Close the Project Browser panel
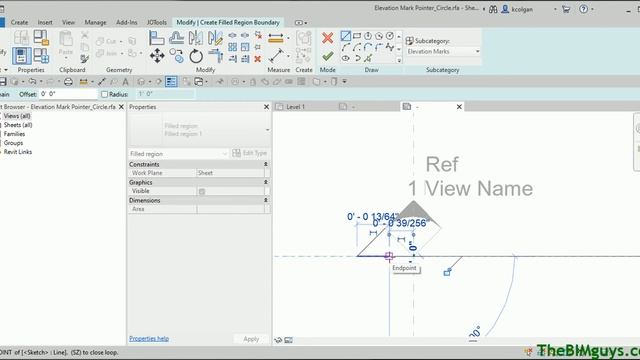The image size is (640, 360). 121,107
